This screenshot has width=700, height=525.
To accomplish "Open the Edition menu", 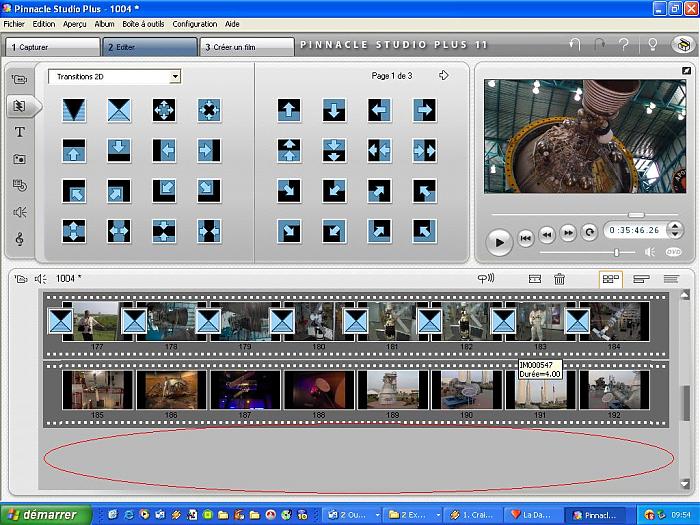I will point(44,24).
